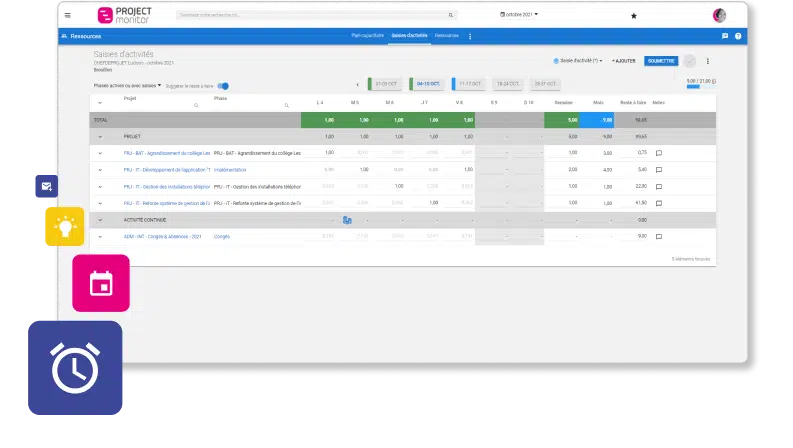Viewport: 793px width, 448px height.
Task: Select the 11-17 OCT week
Action: [469, 84]
